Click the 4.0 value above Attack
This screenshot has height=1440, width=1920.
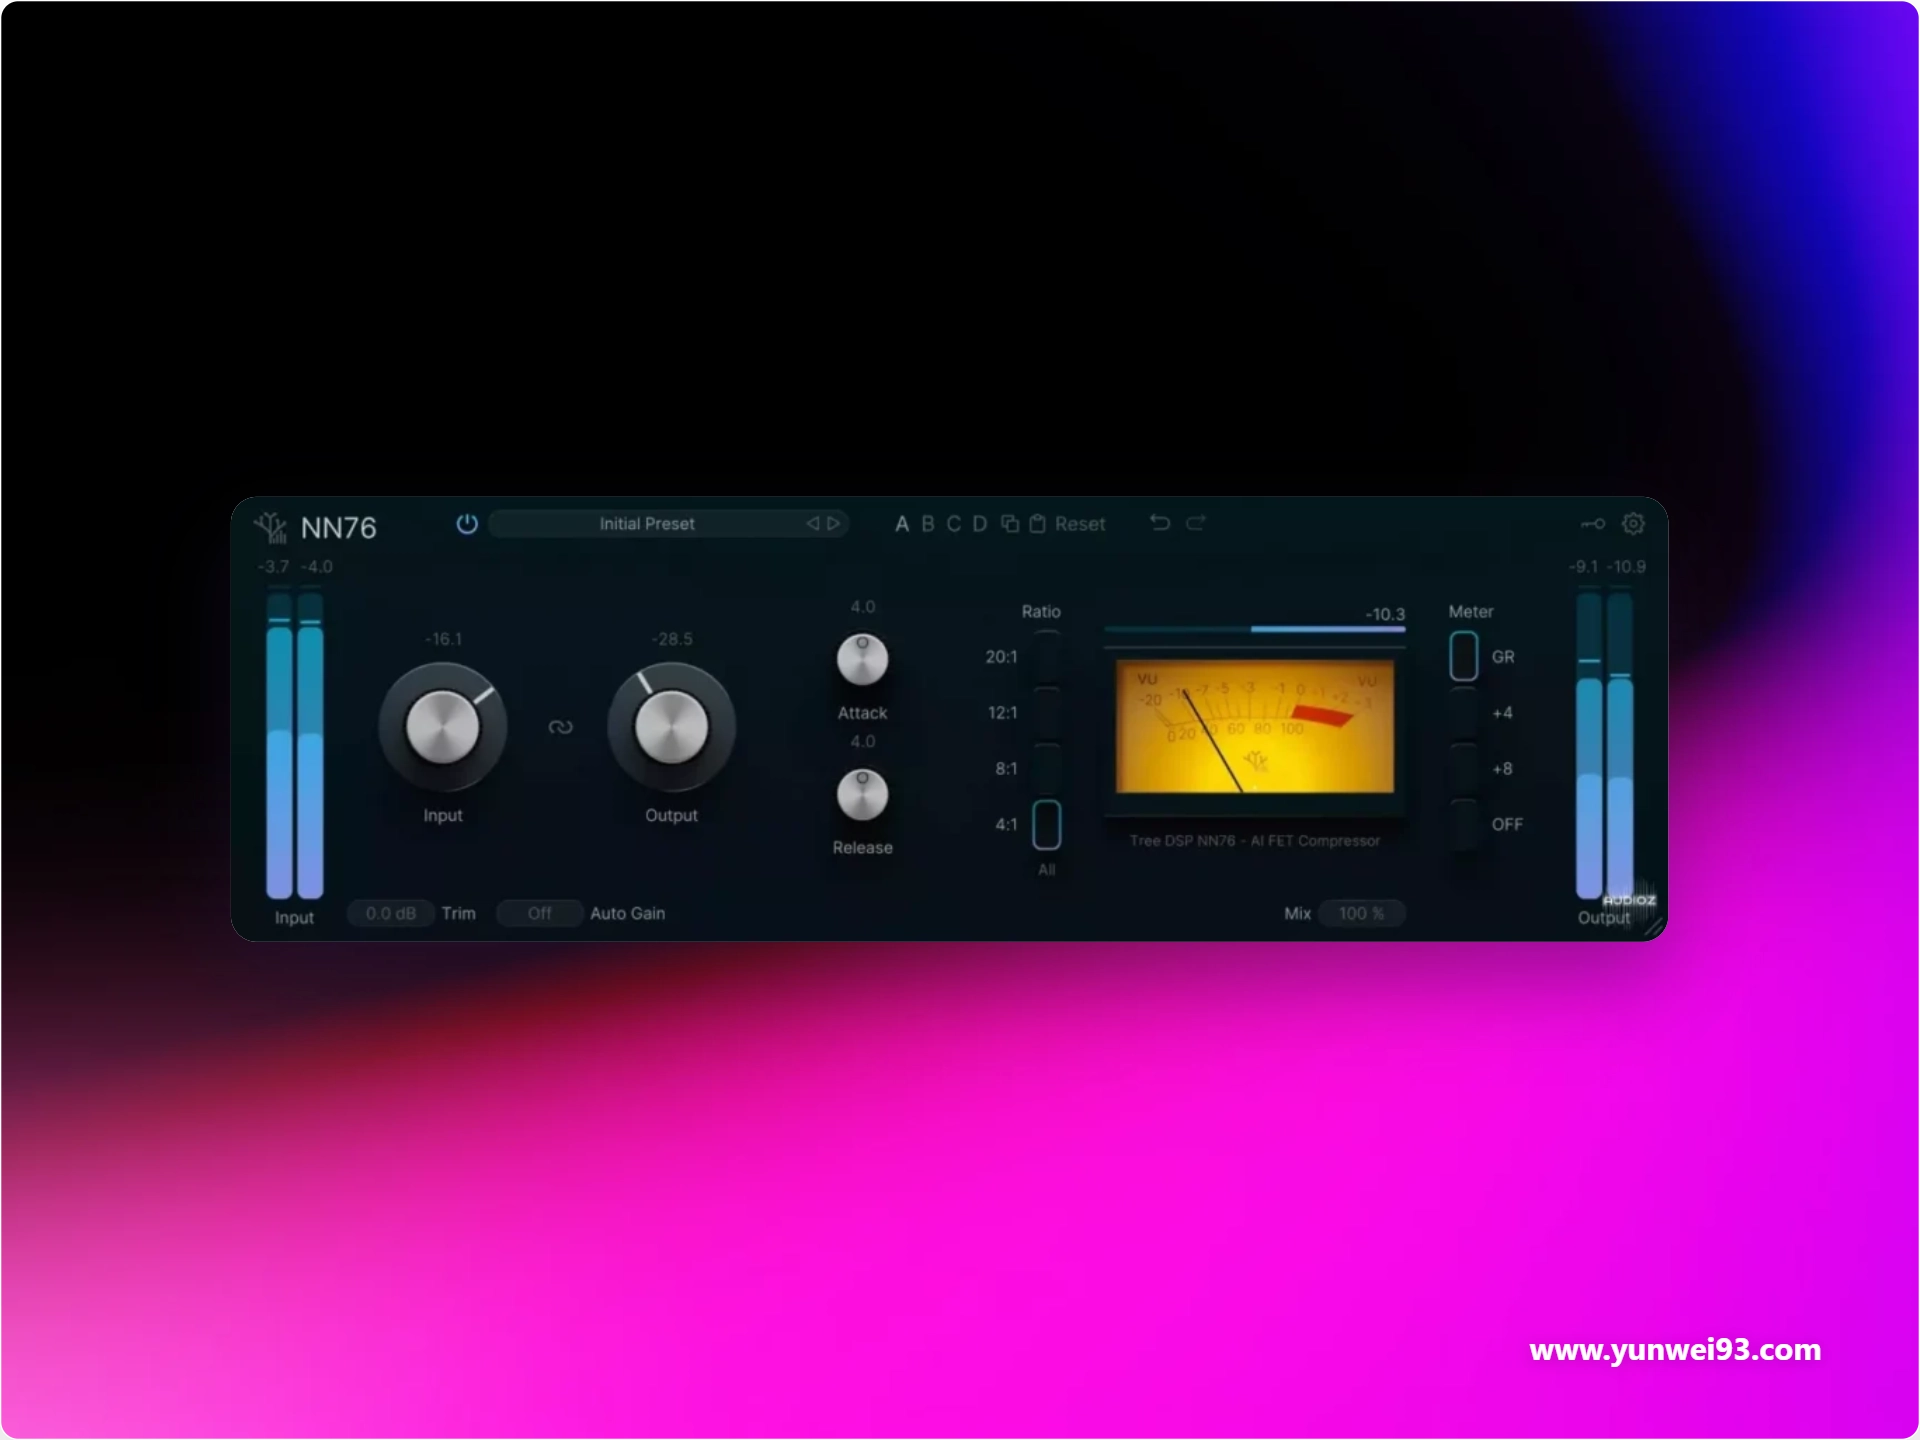[863, 607]
